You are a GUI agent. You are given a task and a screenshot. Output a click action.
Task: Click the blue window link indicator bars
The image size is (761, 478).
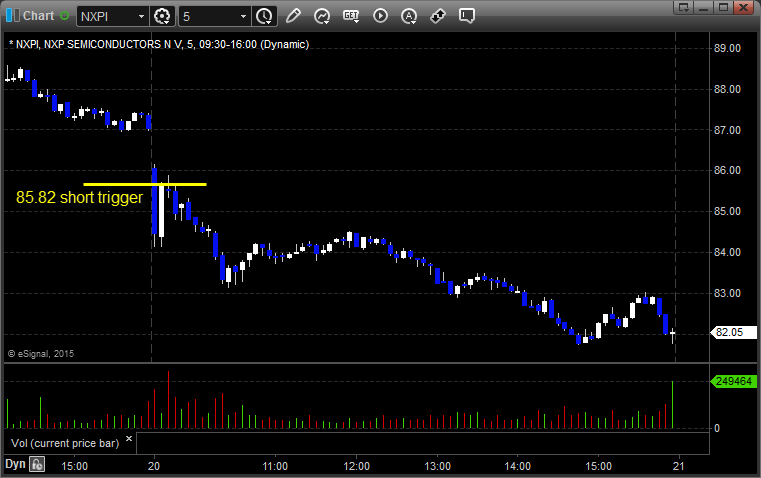(13, 16)
